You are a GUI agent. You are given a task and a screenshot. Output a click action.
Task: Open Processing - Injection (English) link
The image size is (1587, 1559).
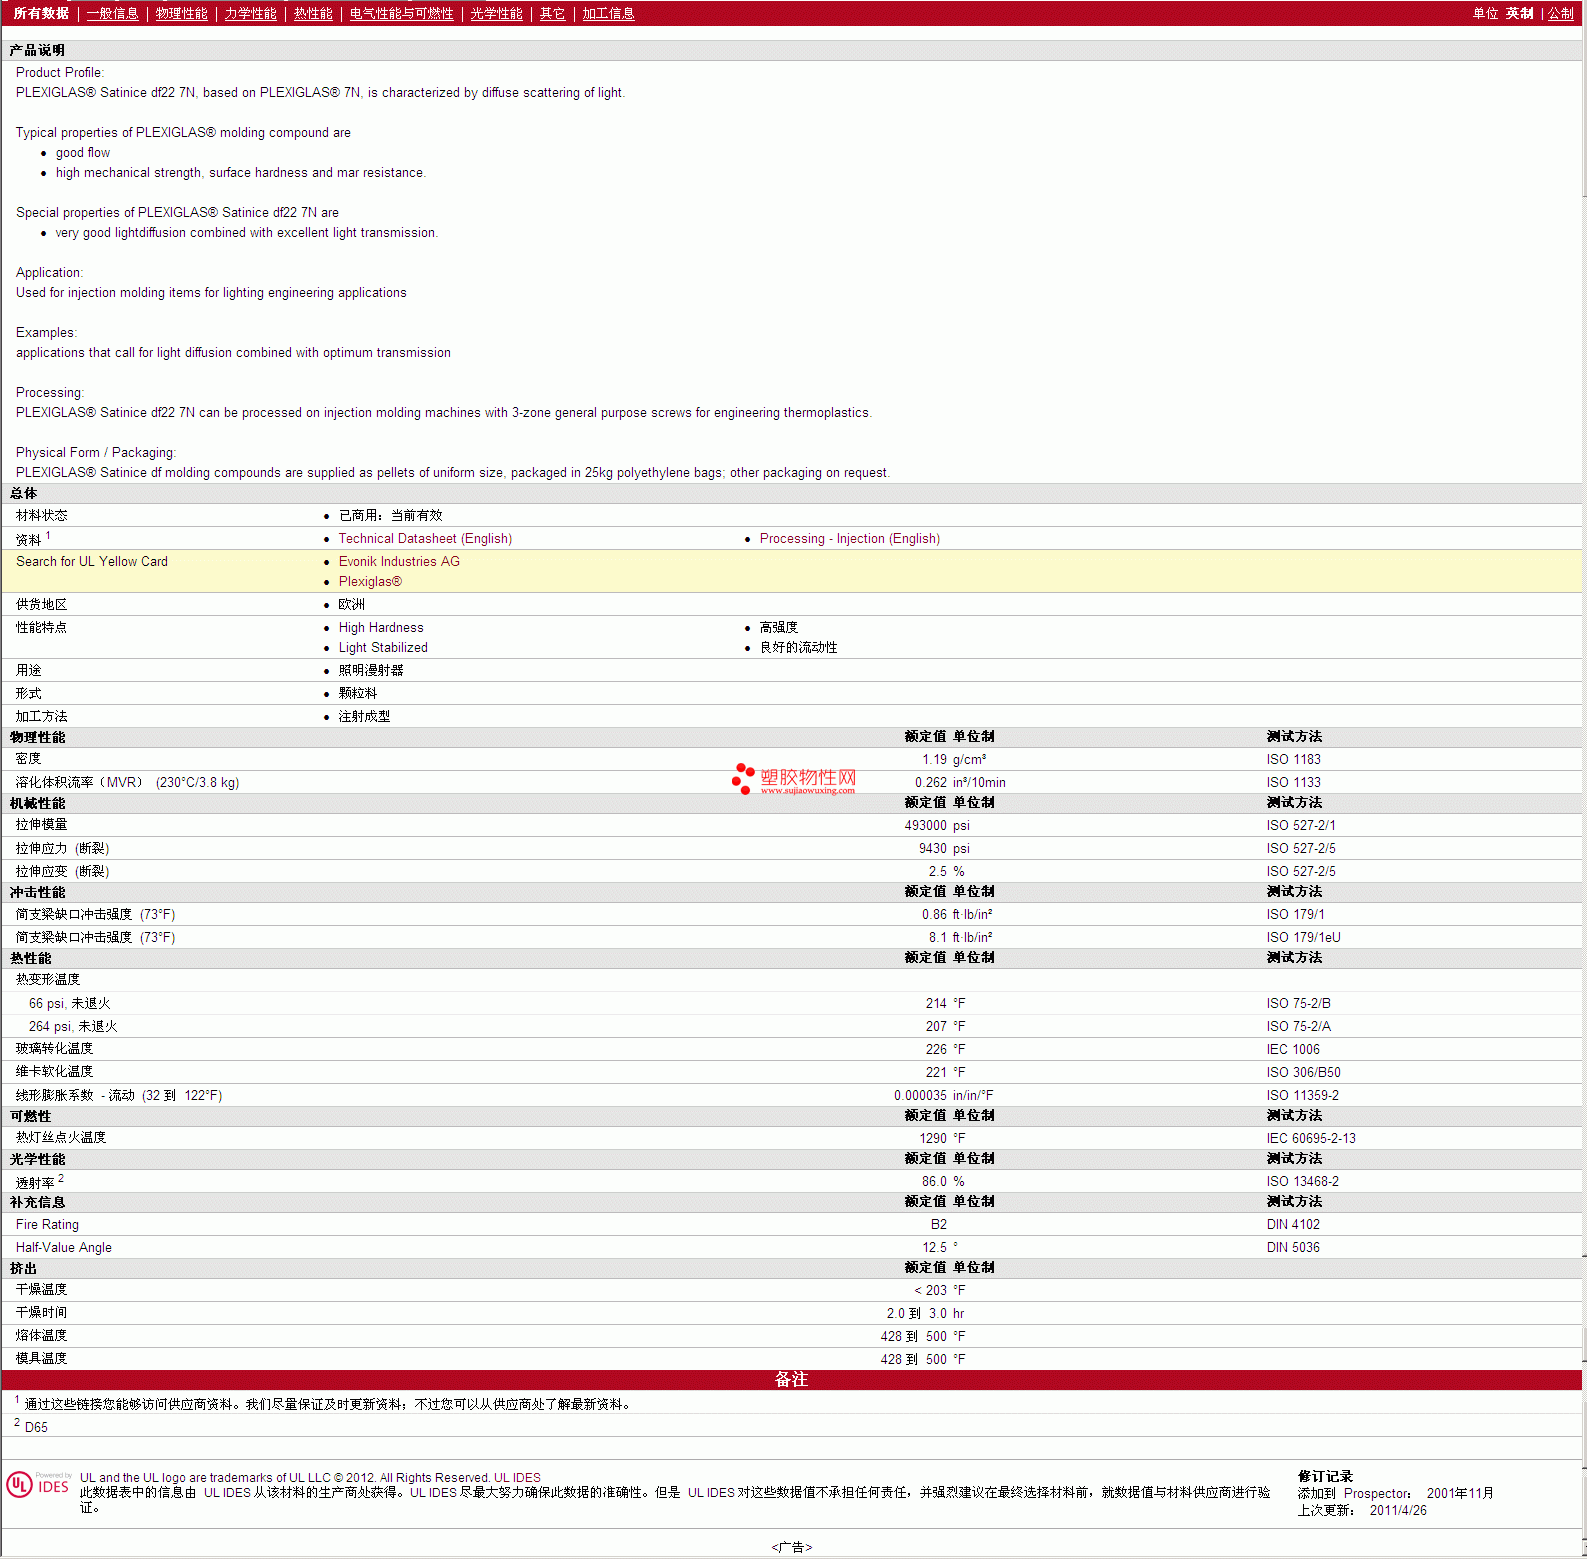click(x=850, y=539)
